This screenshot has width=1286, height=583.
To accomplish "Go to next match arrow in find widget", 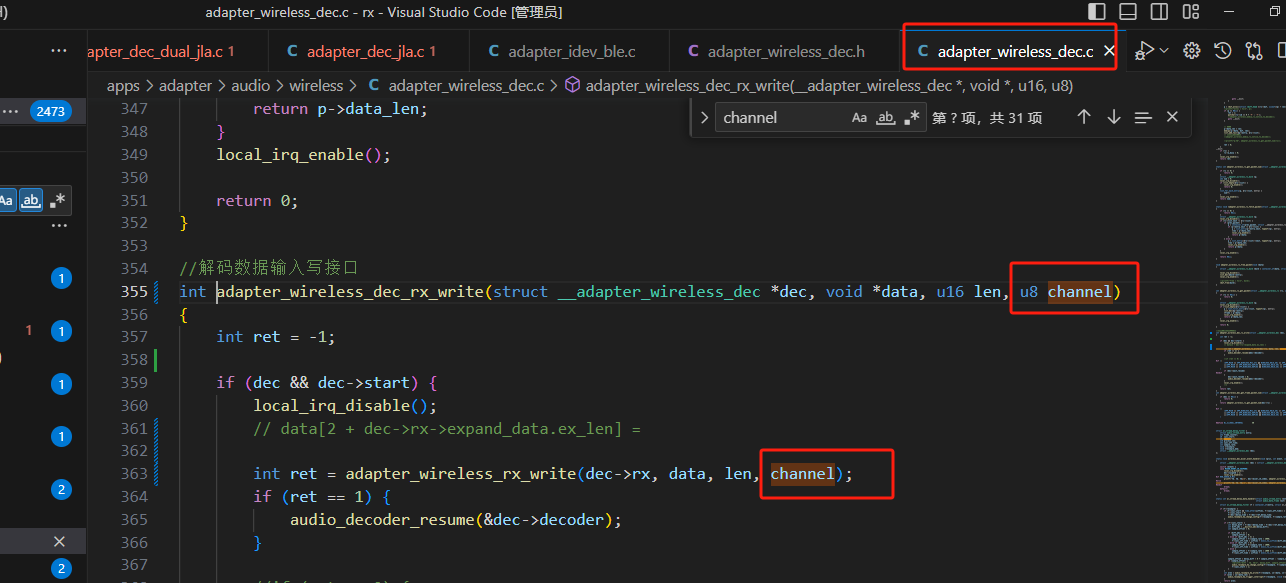I will click(1114, 117).
